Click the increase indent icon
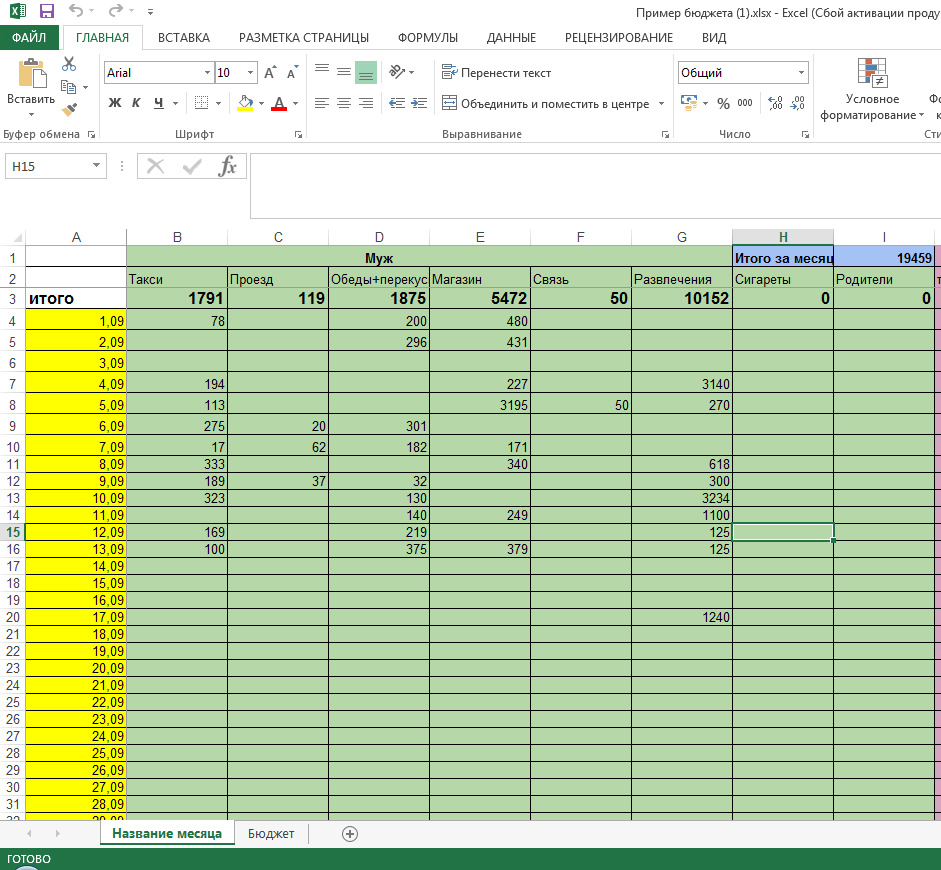The width and height of the screenshot is (941, 870). [x=419, y=103]
